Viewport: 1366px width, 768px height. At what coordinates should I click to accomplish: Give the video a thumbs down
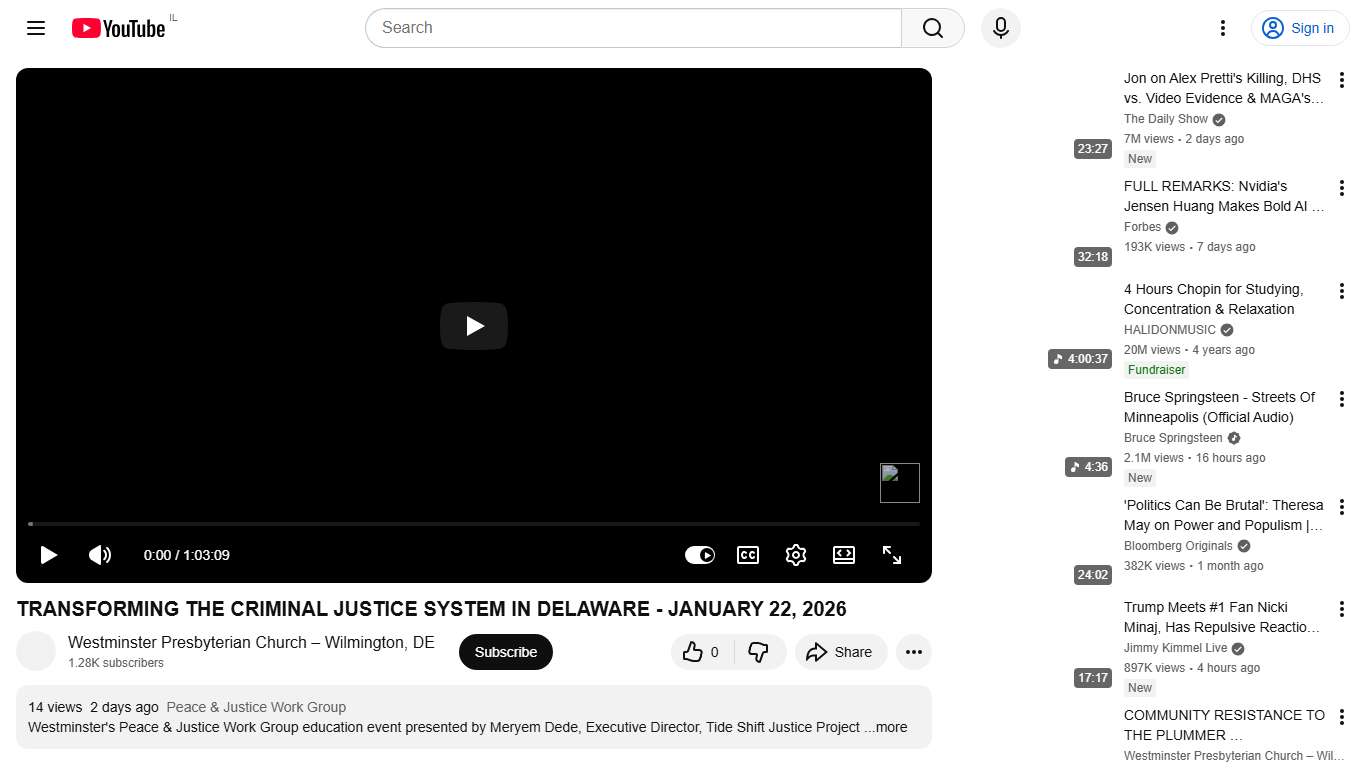point(759,651)
